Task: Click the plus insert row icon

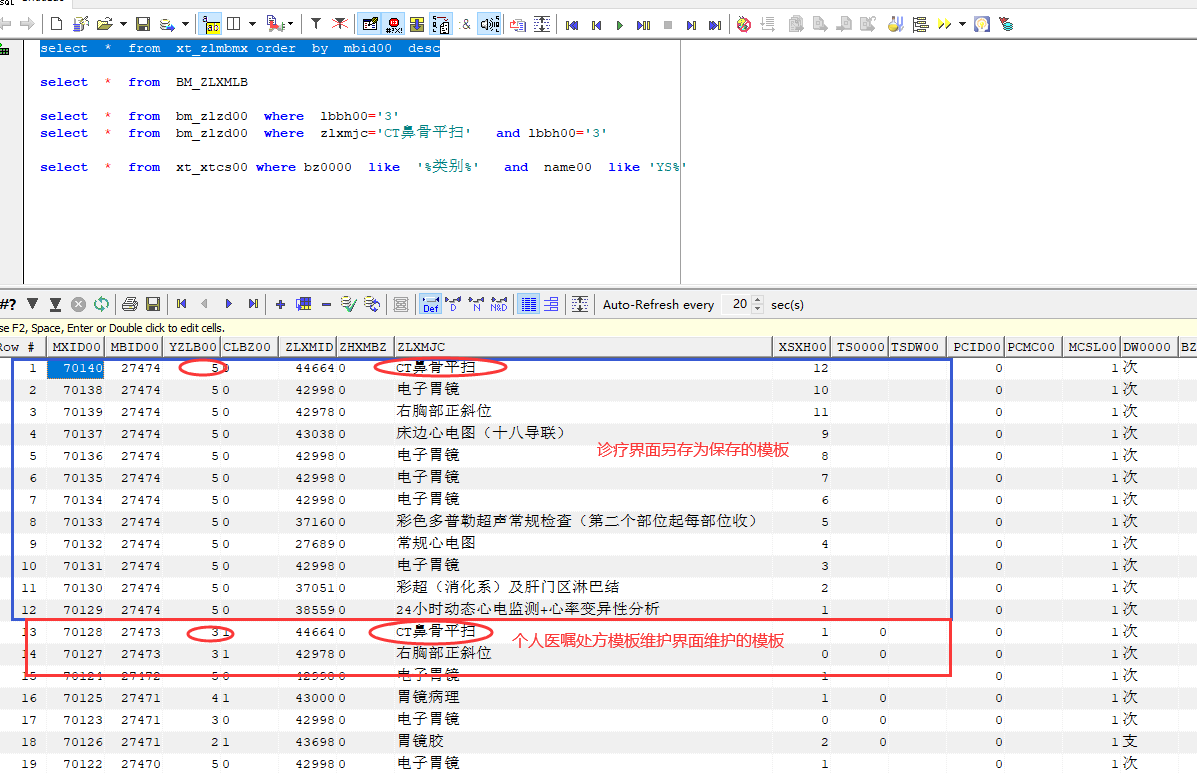Action: (x=280, y=305)
